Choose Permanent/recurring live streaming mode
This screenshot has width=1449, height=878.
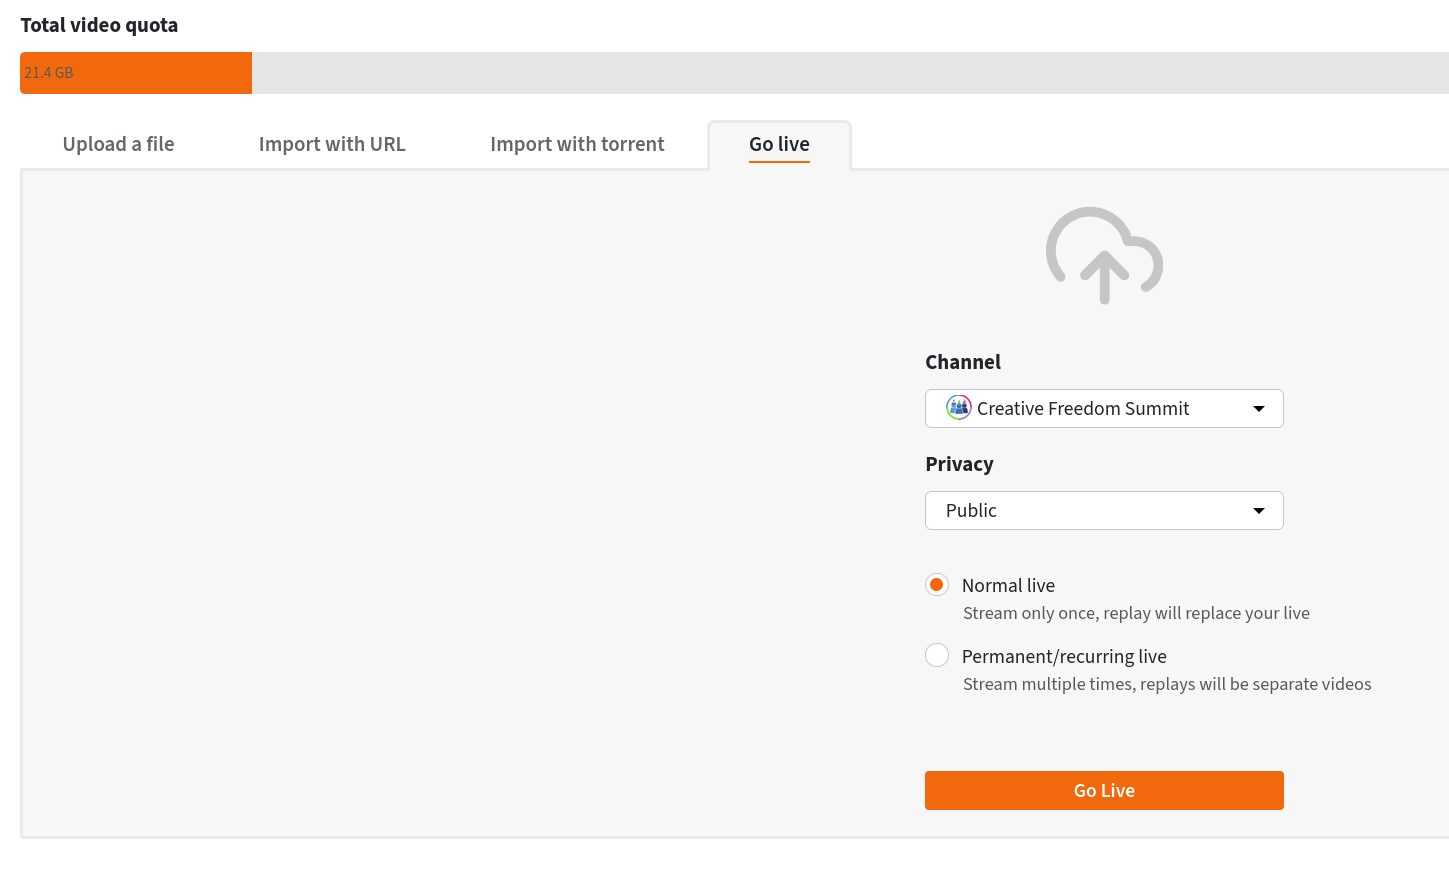coord(937,655)
